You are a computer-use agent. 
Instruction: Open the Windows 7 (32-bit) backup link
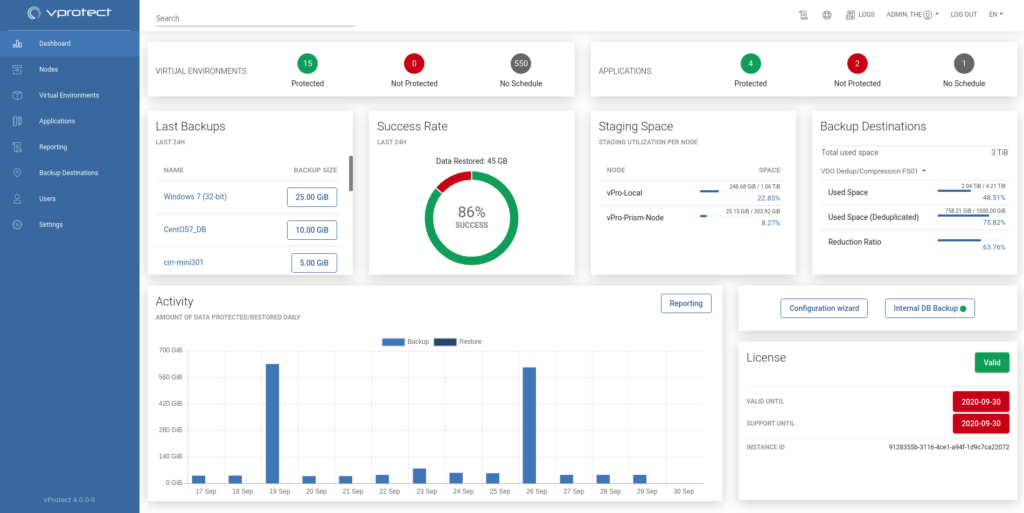pyautogui.click(x=195, y=197)
